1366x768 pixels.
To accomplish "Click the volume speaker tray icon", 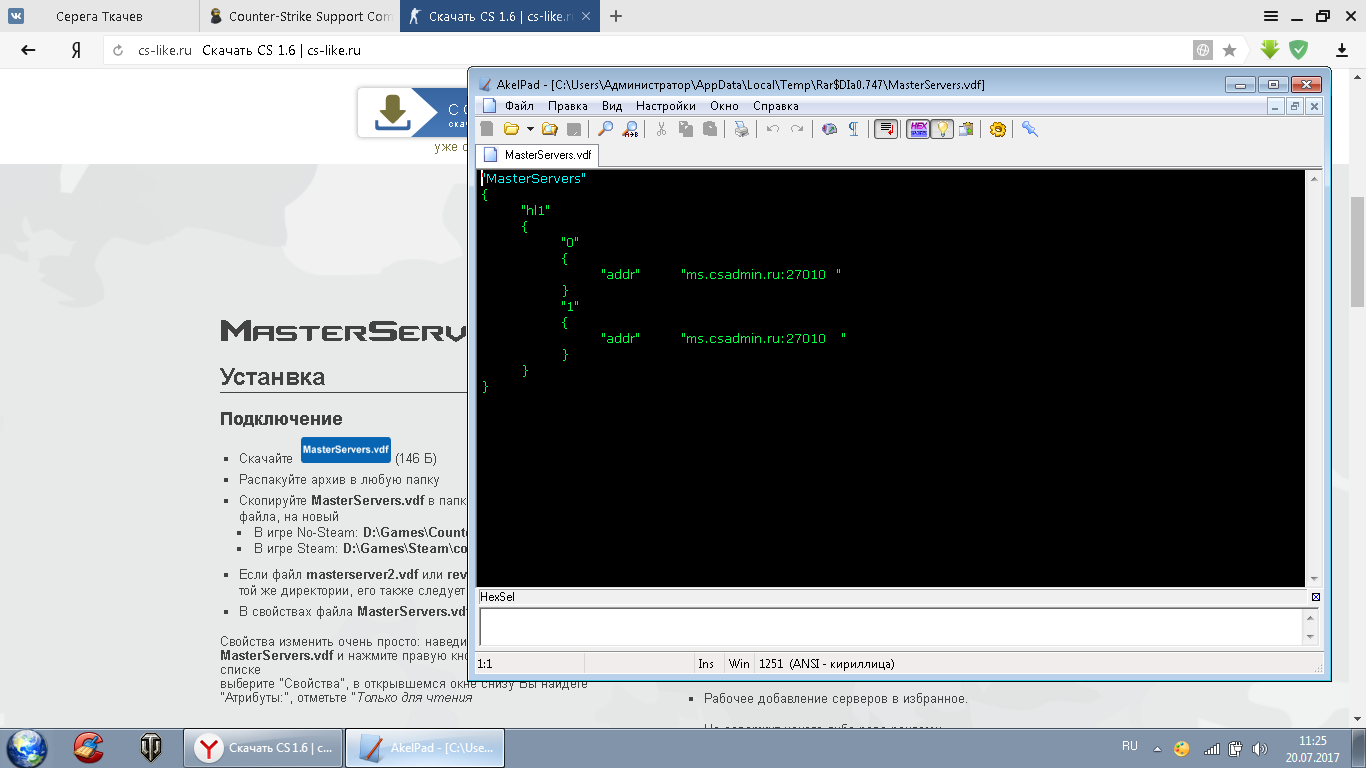I will tap(1258, 748).
